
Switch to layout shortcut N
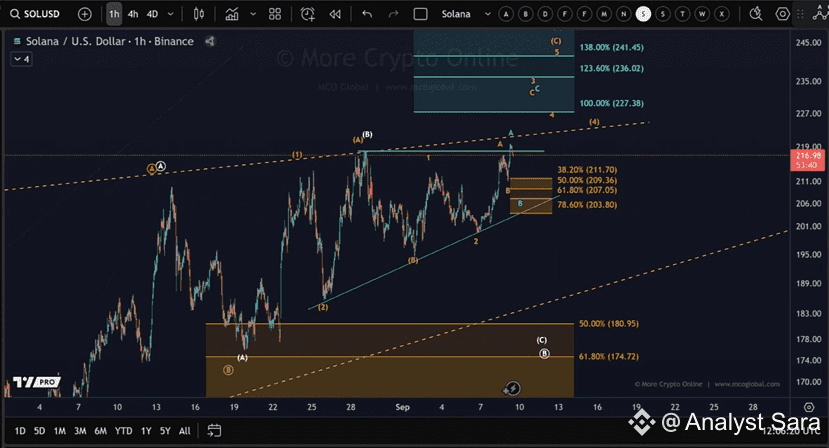pos(623,14)
